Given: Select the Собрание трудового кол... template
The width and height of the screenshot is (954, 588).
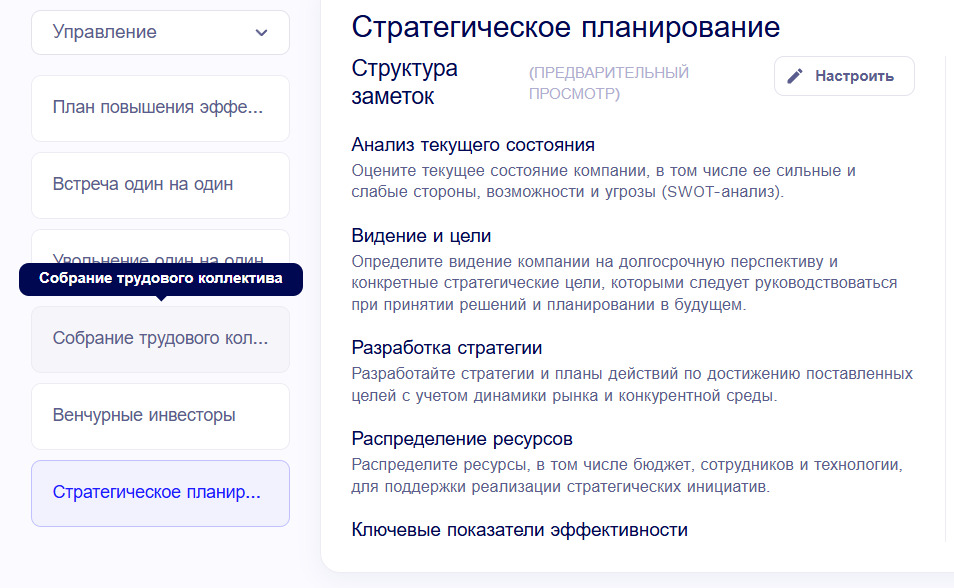Looking at the screenshot, I should click(160, 339).
